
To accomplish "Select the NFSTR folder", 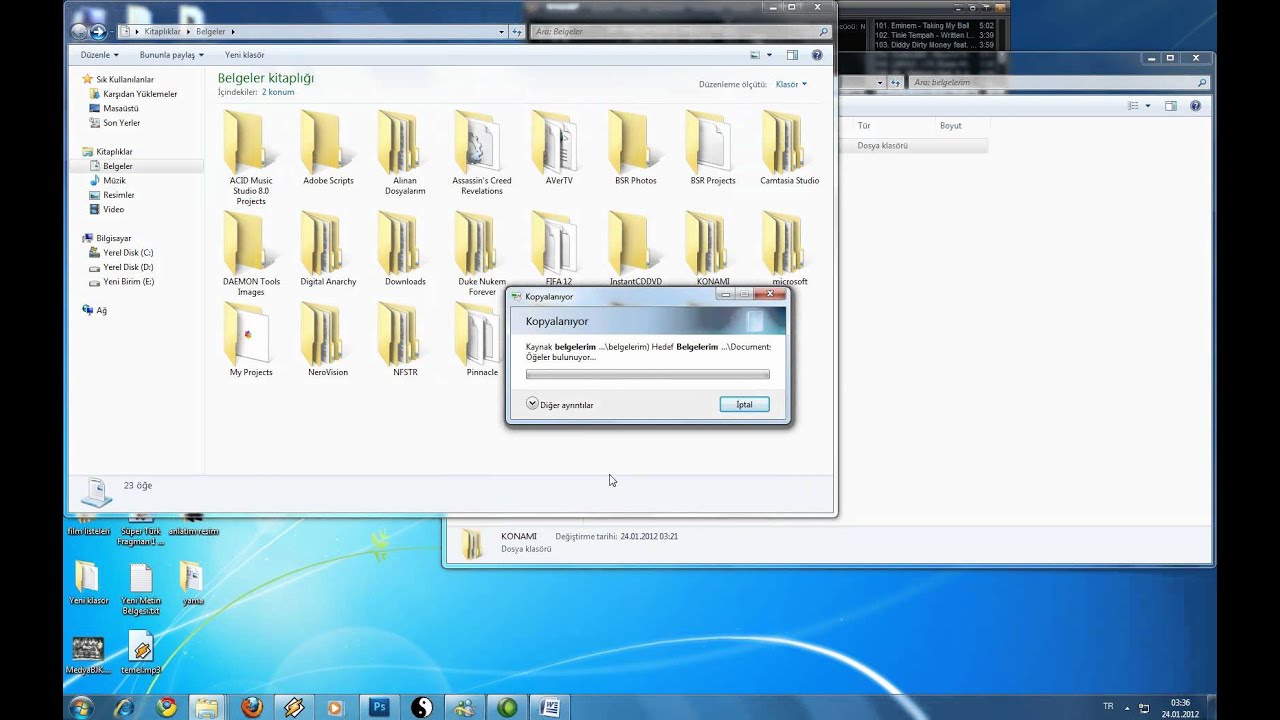I will (405, 340).
